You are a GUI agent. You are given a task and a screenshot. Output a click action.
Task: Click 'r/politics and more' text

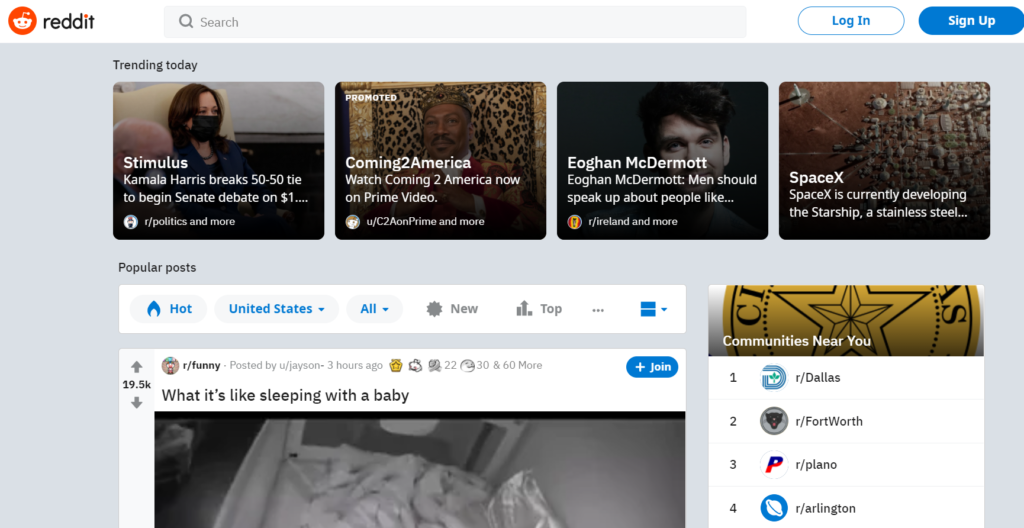(x=189, y=222)
